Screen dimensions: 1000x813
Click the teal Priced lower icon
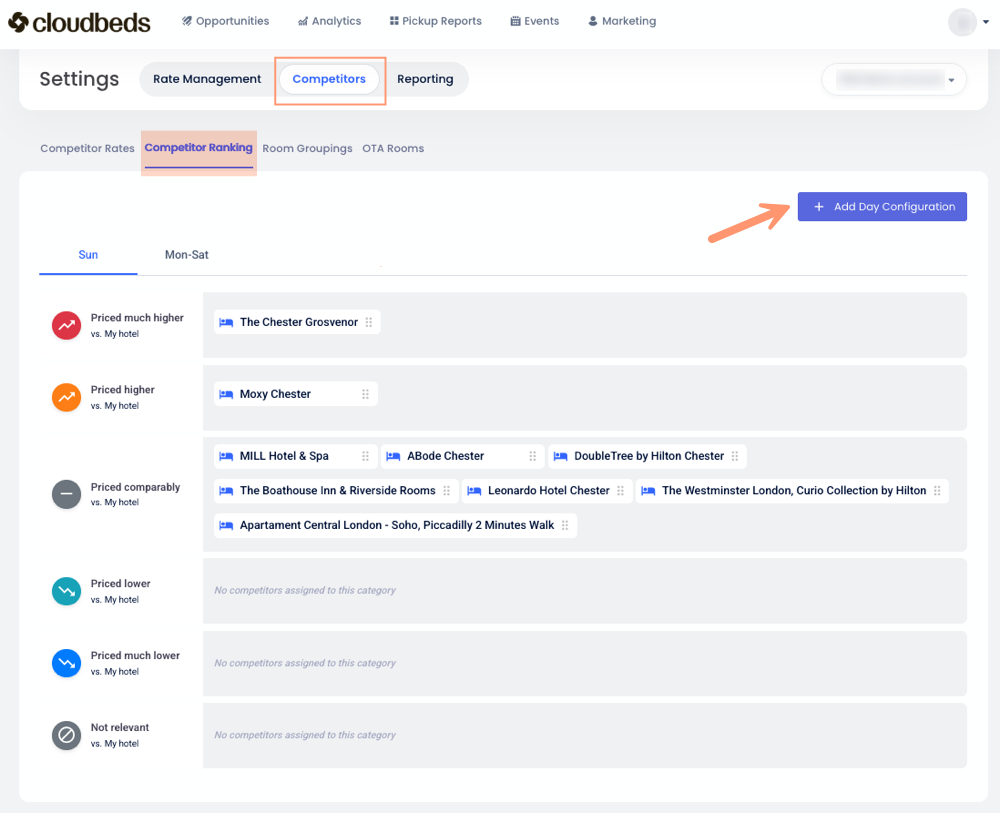pyautogui.click(x=66, y=591)
